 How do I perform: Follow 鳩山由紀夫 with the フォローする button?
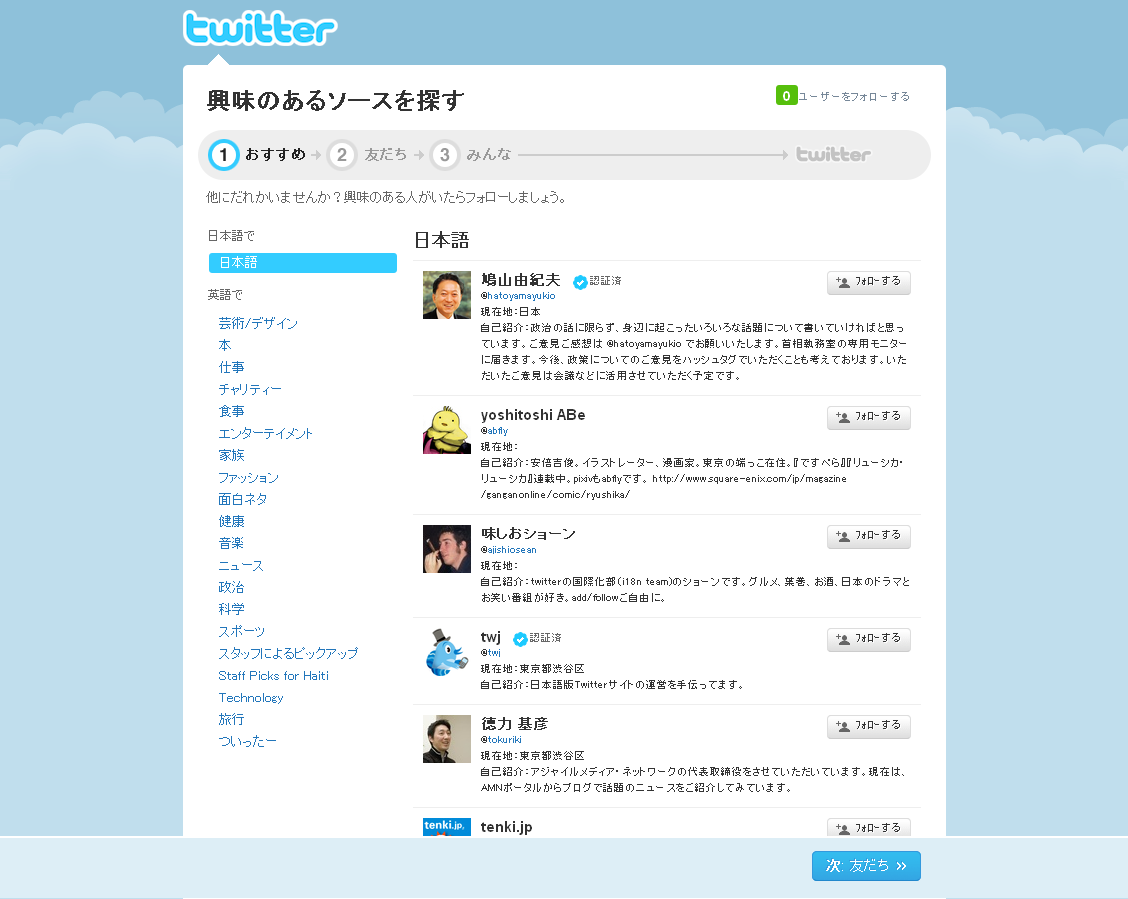click(868, 282)
